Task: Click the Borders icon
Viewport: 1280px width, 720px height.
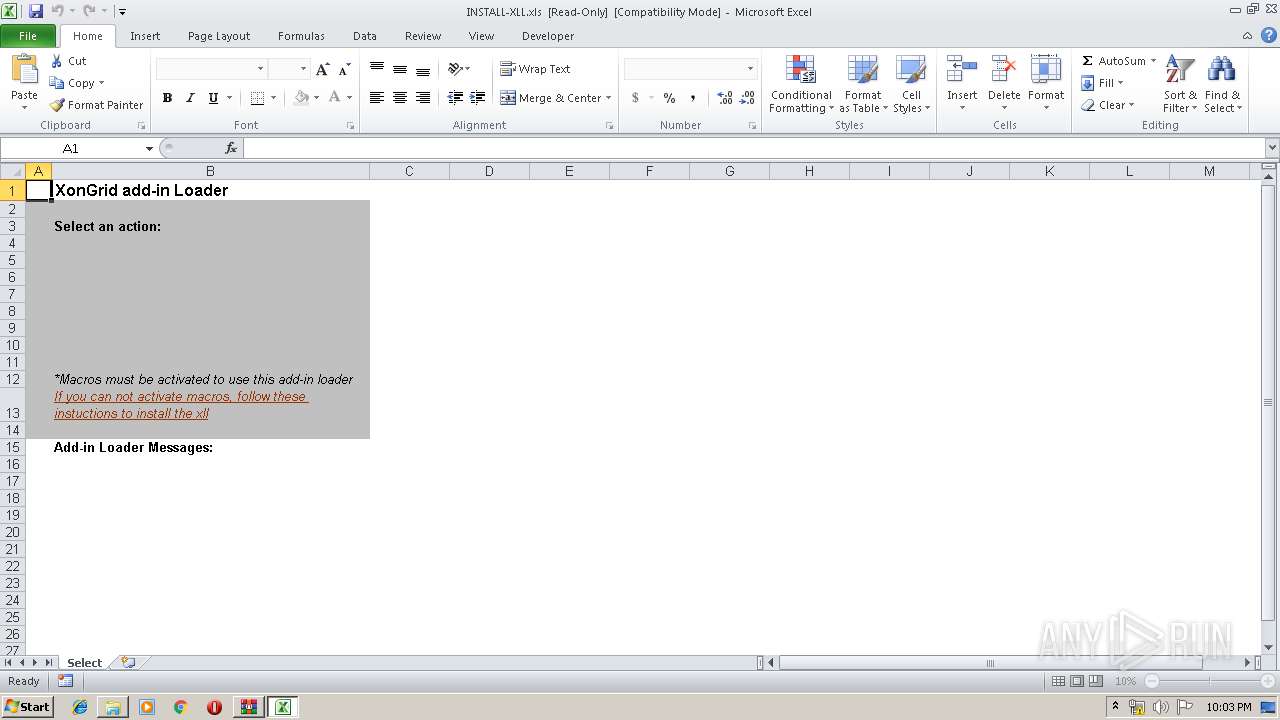Action: tap(257, 98)
